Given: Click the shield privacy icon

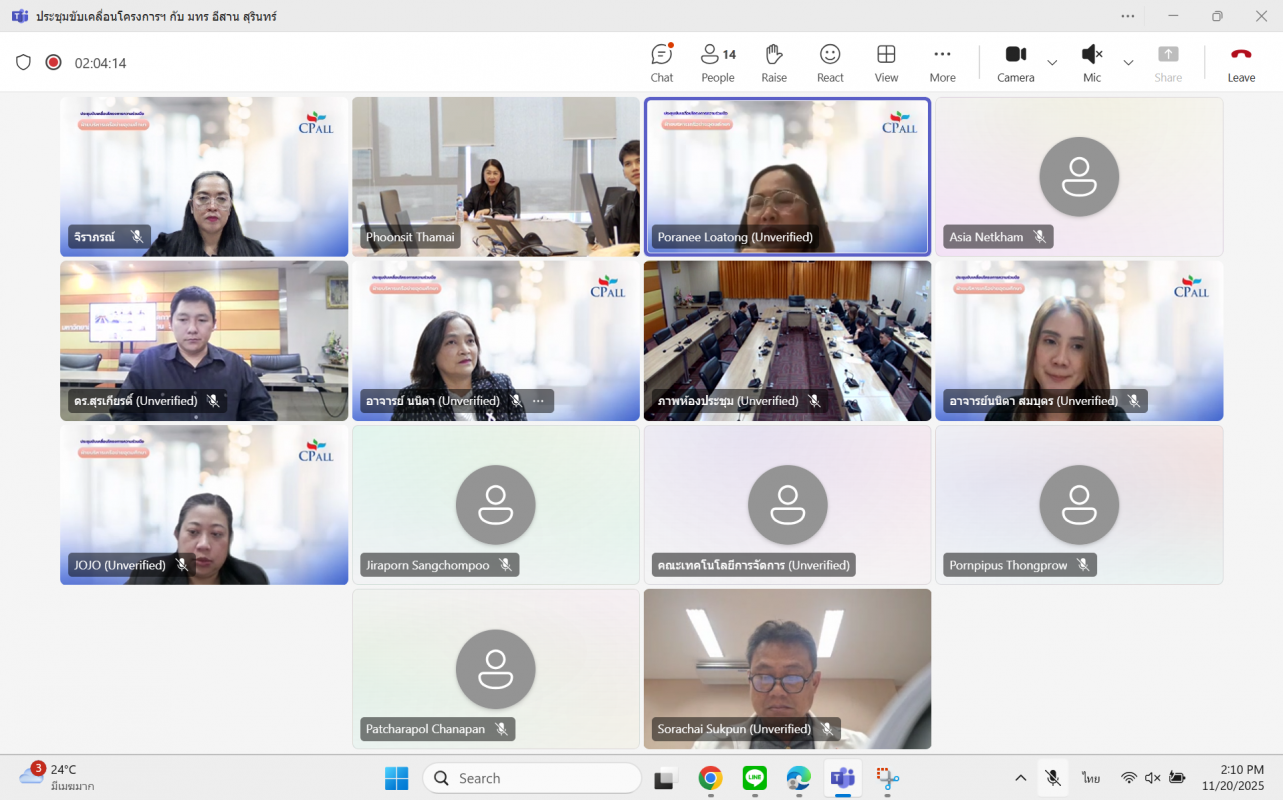Looking at the screenshot, I should coord(23,62).
